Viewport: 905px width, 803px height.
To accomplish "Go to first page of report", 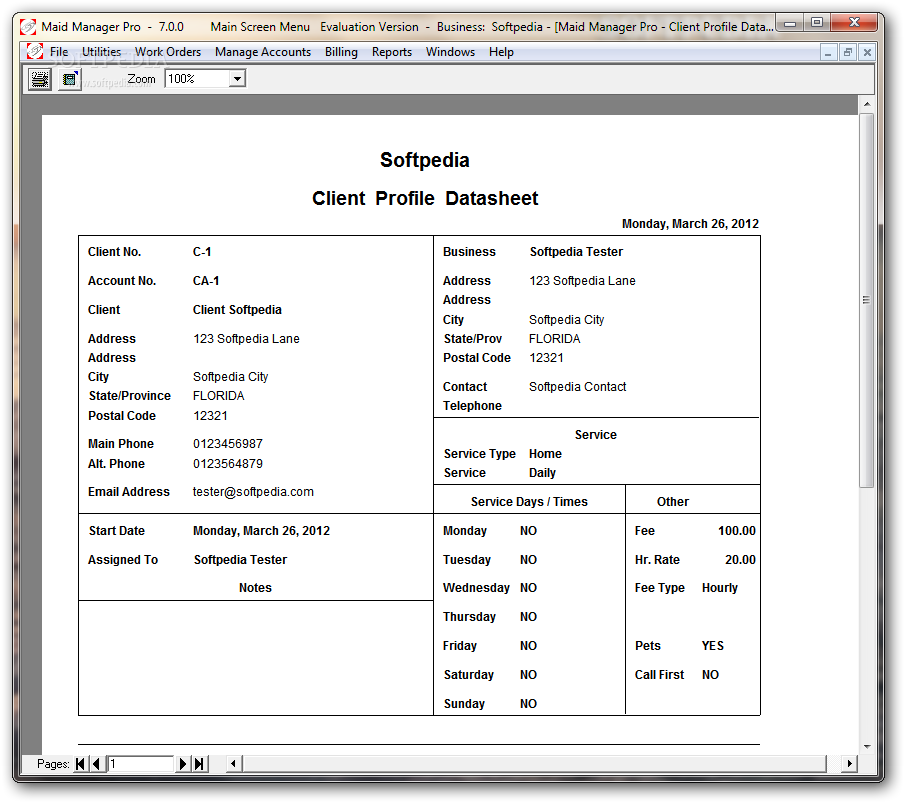I will tap(80, 764).
